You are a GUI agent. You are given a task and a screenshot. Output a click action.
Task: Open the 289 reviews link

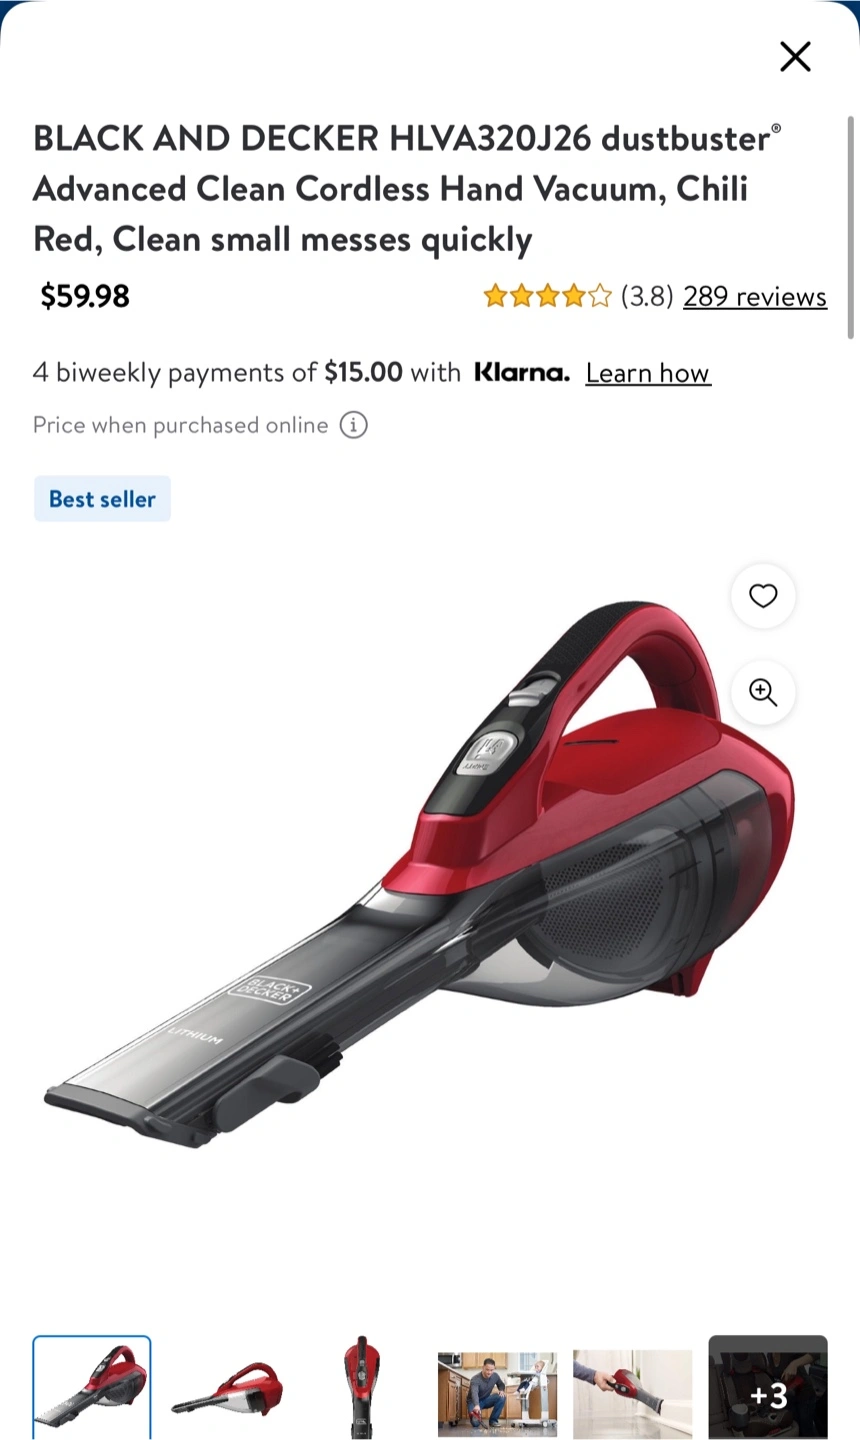(755, 296)
